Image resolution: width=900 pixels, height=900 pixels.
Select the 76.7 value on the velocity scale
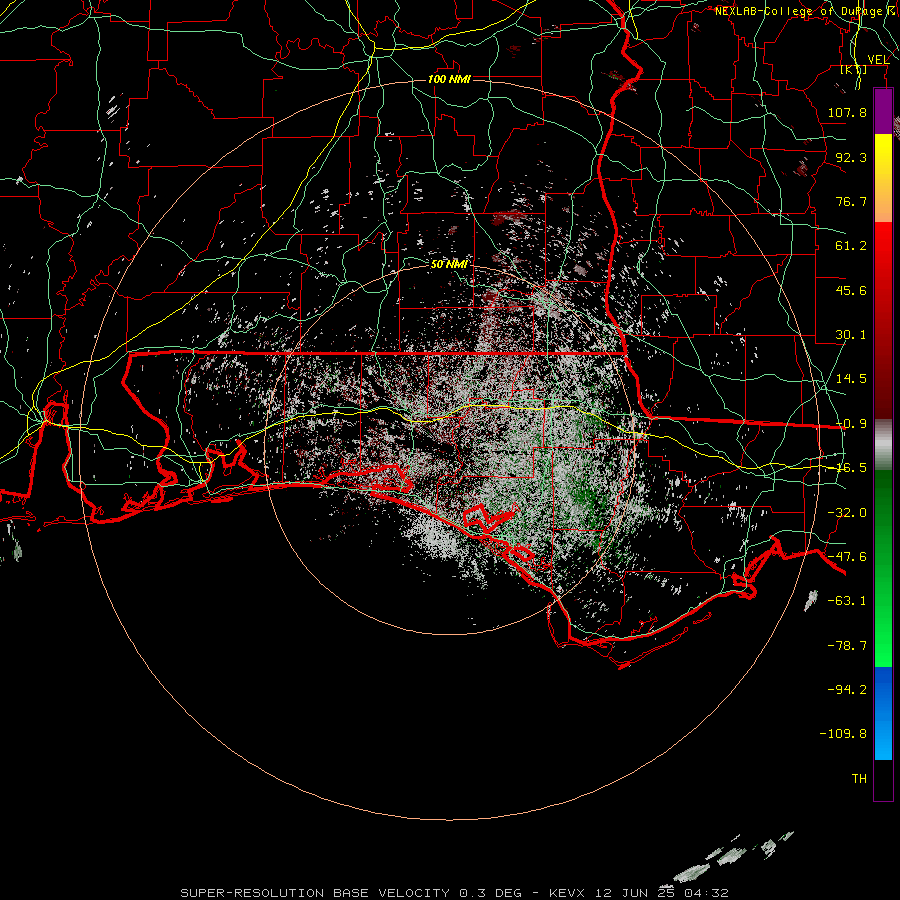[x=851, y=201]
